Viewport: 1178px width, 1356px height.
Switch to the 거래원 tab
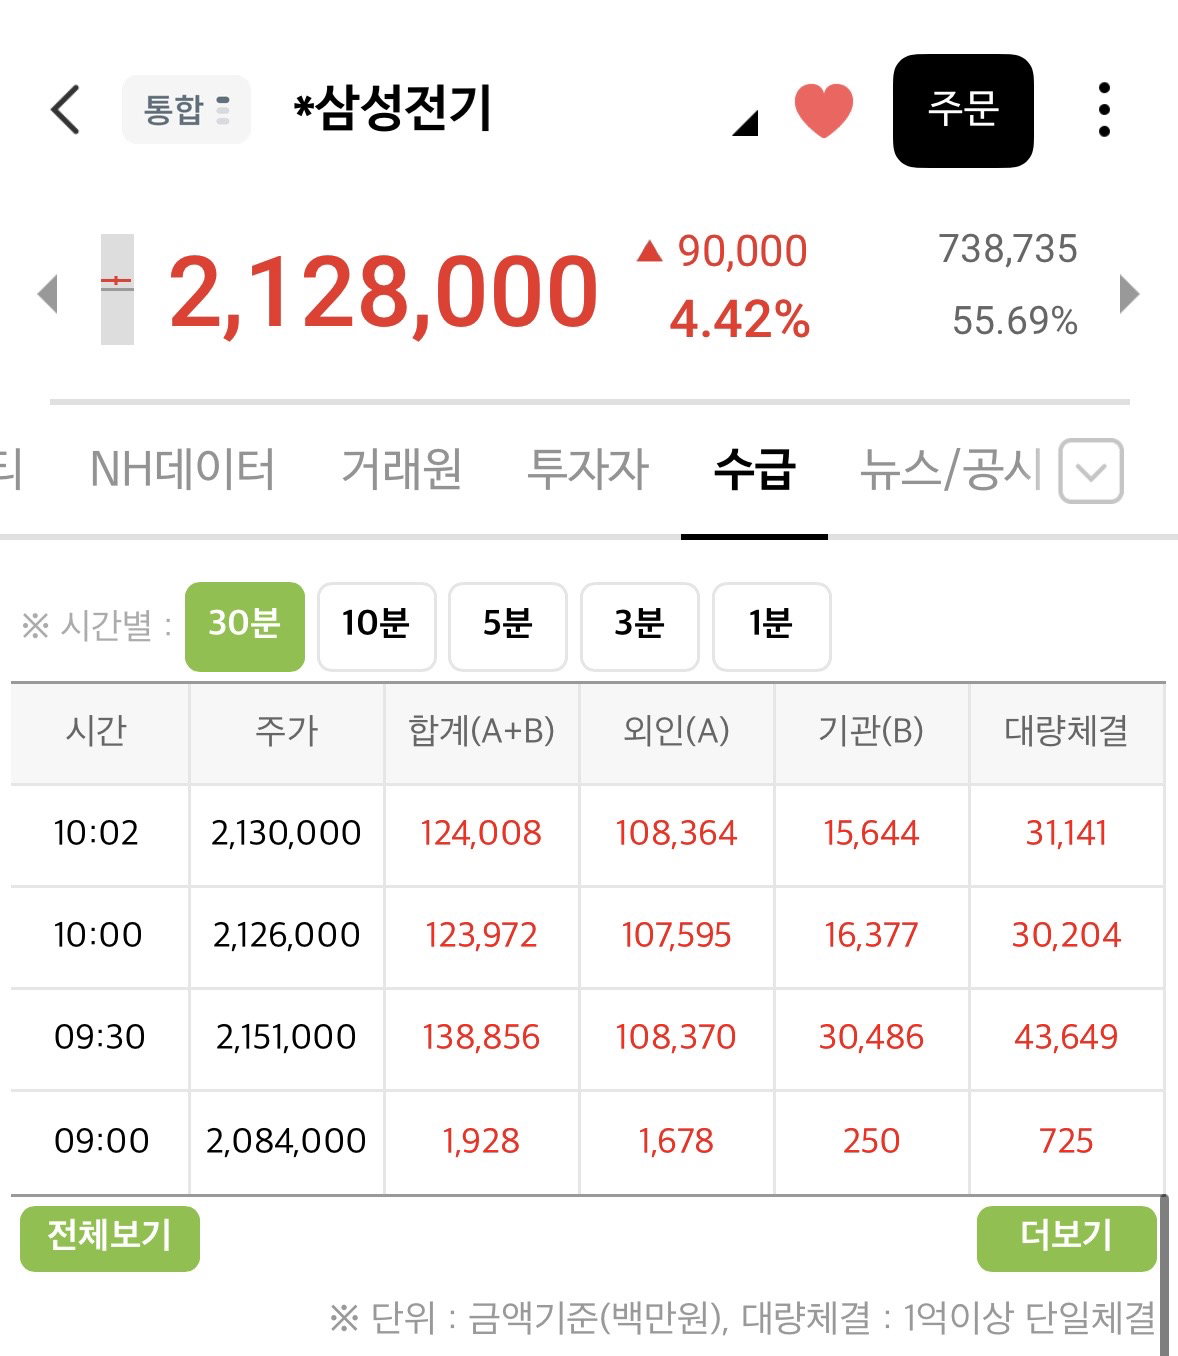pyautogui.click(x=402, y=469)
